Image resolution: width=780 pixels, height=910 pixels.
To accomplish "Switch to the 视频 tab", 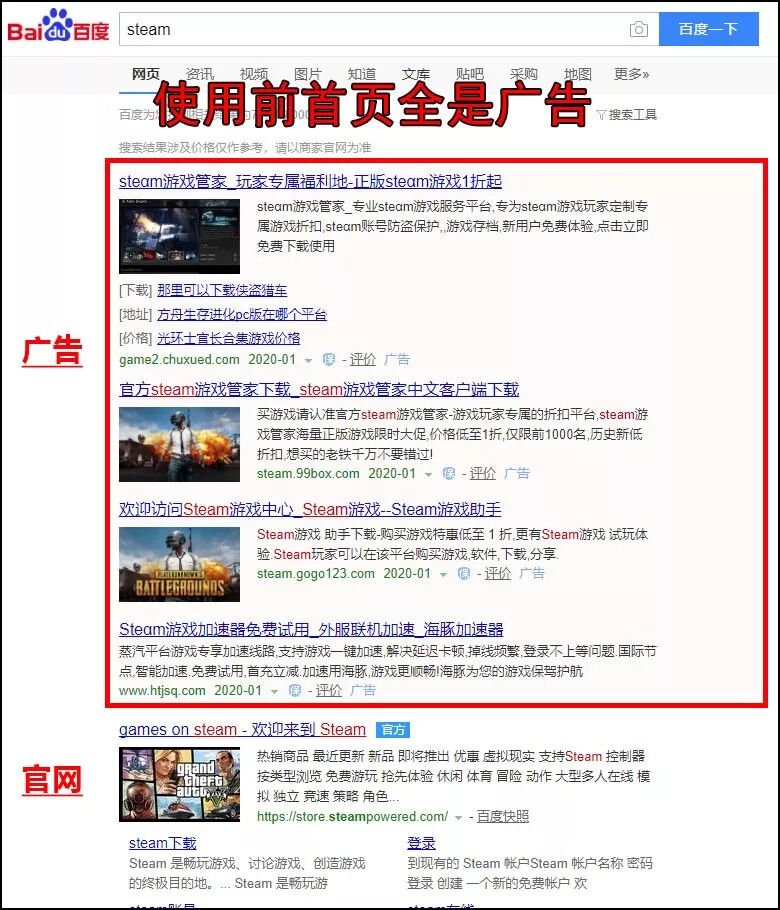I will [x=254, y=74].
